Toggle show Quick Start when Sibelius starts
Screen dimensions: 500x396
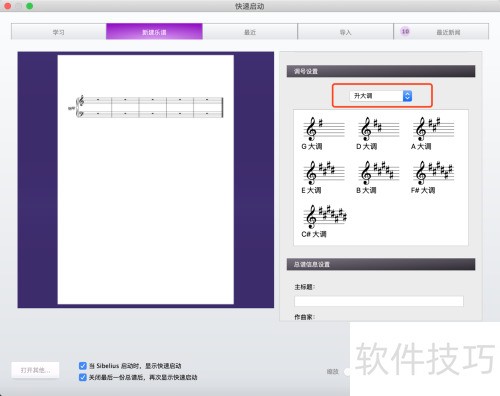pyautogui.click(x=83, y=366)
